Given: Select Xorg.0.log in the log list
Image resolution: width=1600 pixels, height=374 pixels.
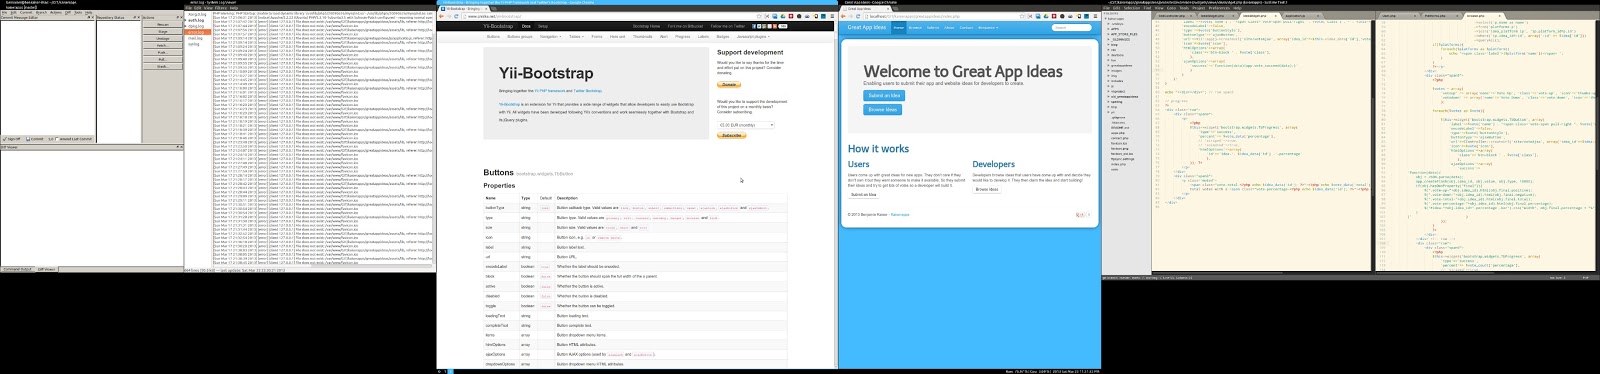Looking at the screenshot, I should 197,15.
